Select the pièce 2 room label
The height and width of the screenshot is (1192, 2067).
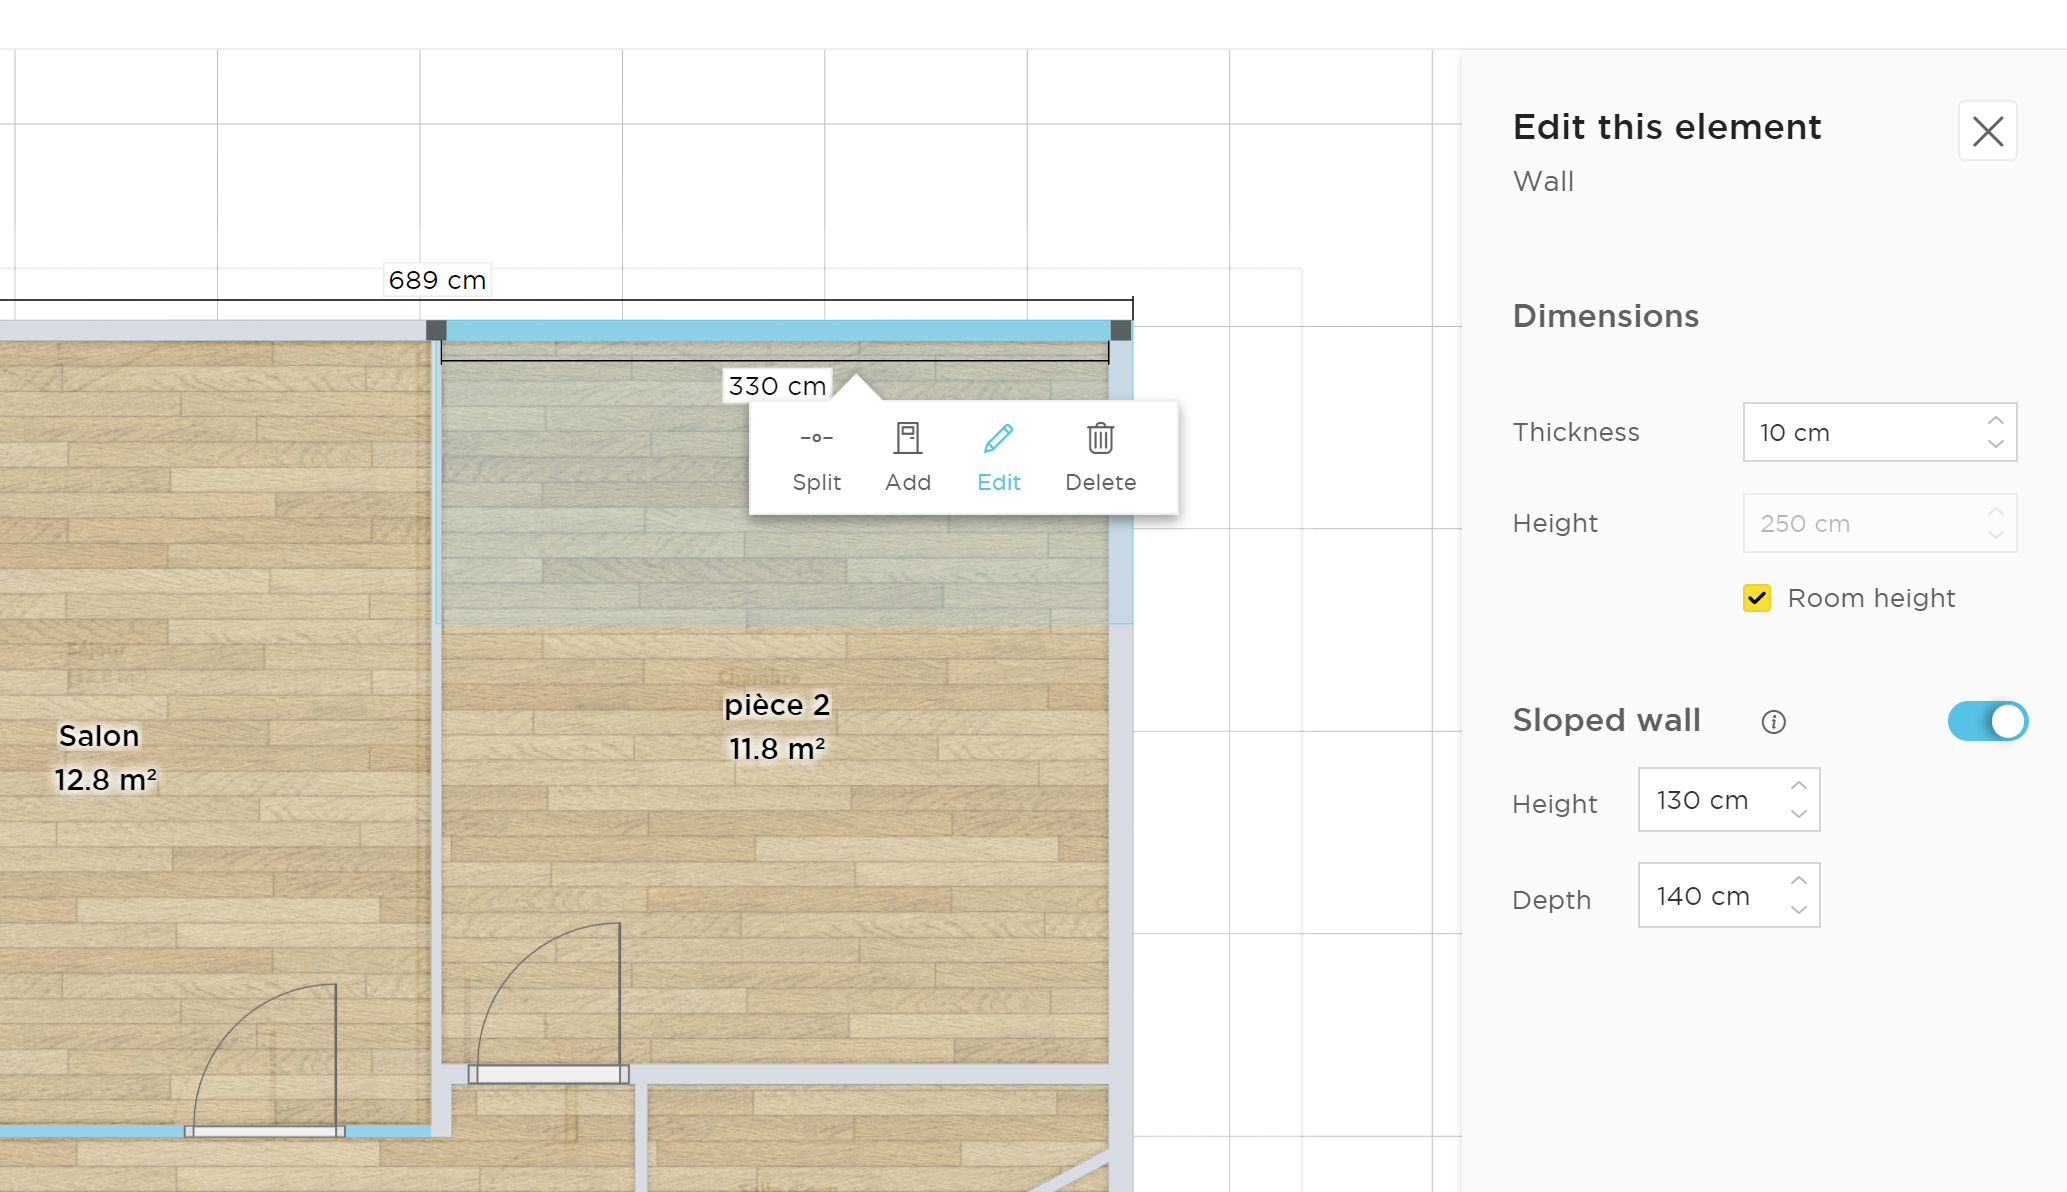pos(777,705)
